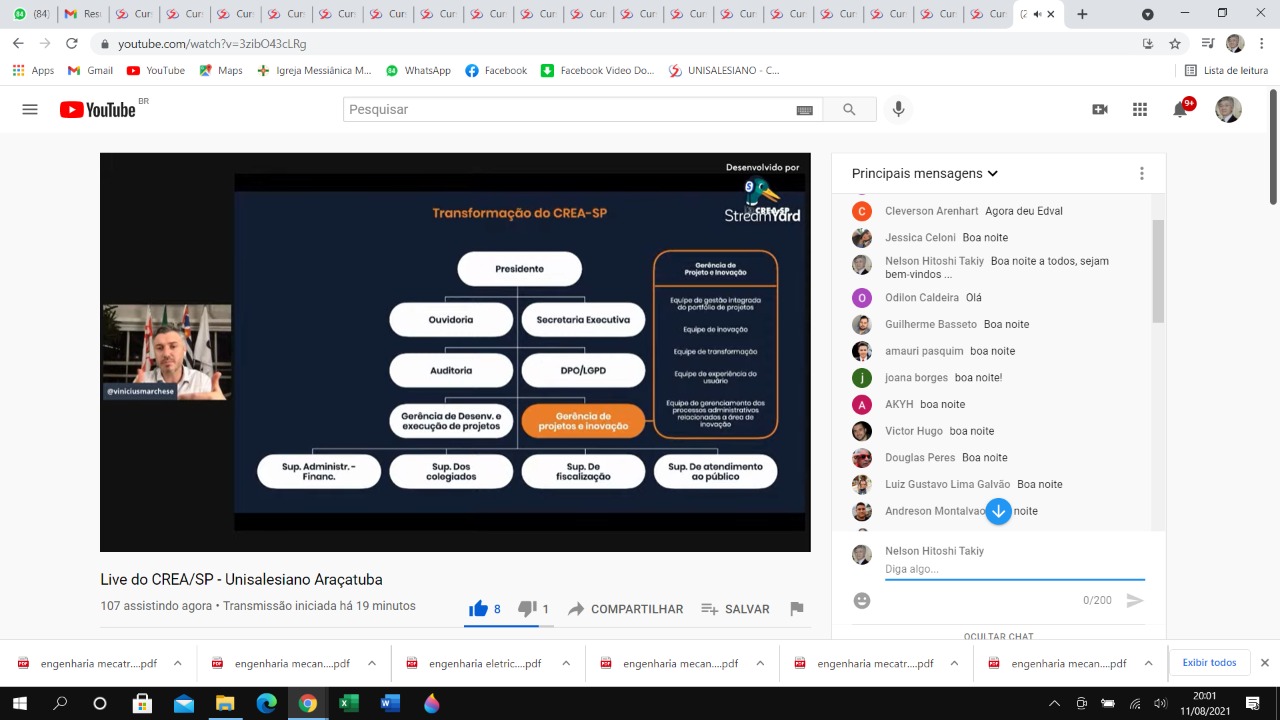Open the Create video camera icon
Viewport: 1280px width, 720px height.
[1100, 110]
